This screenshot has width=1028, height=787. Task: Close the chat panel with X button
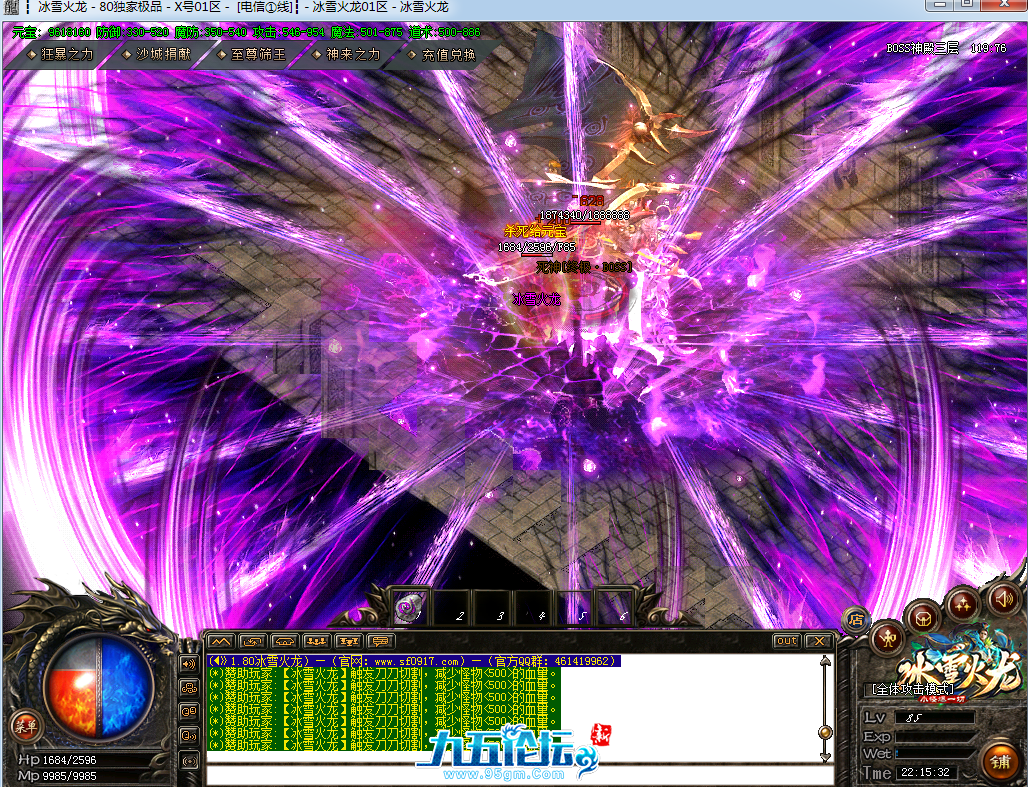point(818,641)
